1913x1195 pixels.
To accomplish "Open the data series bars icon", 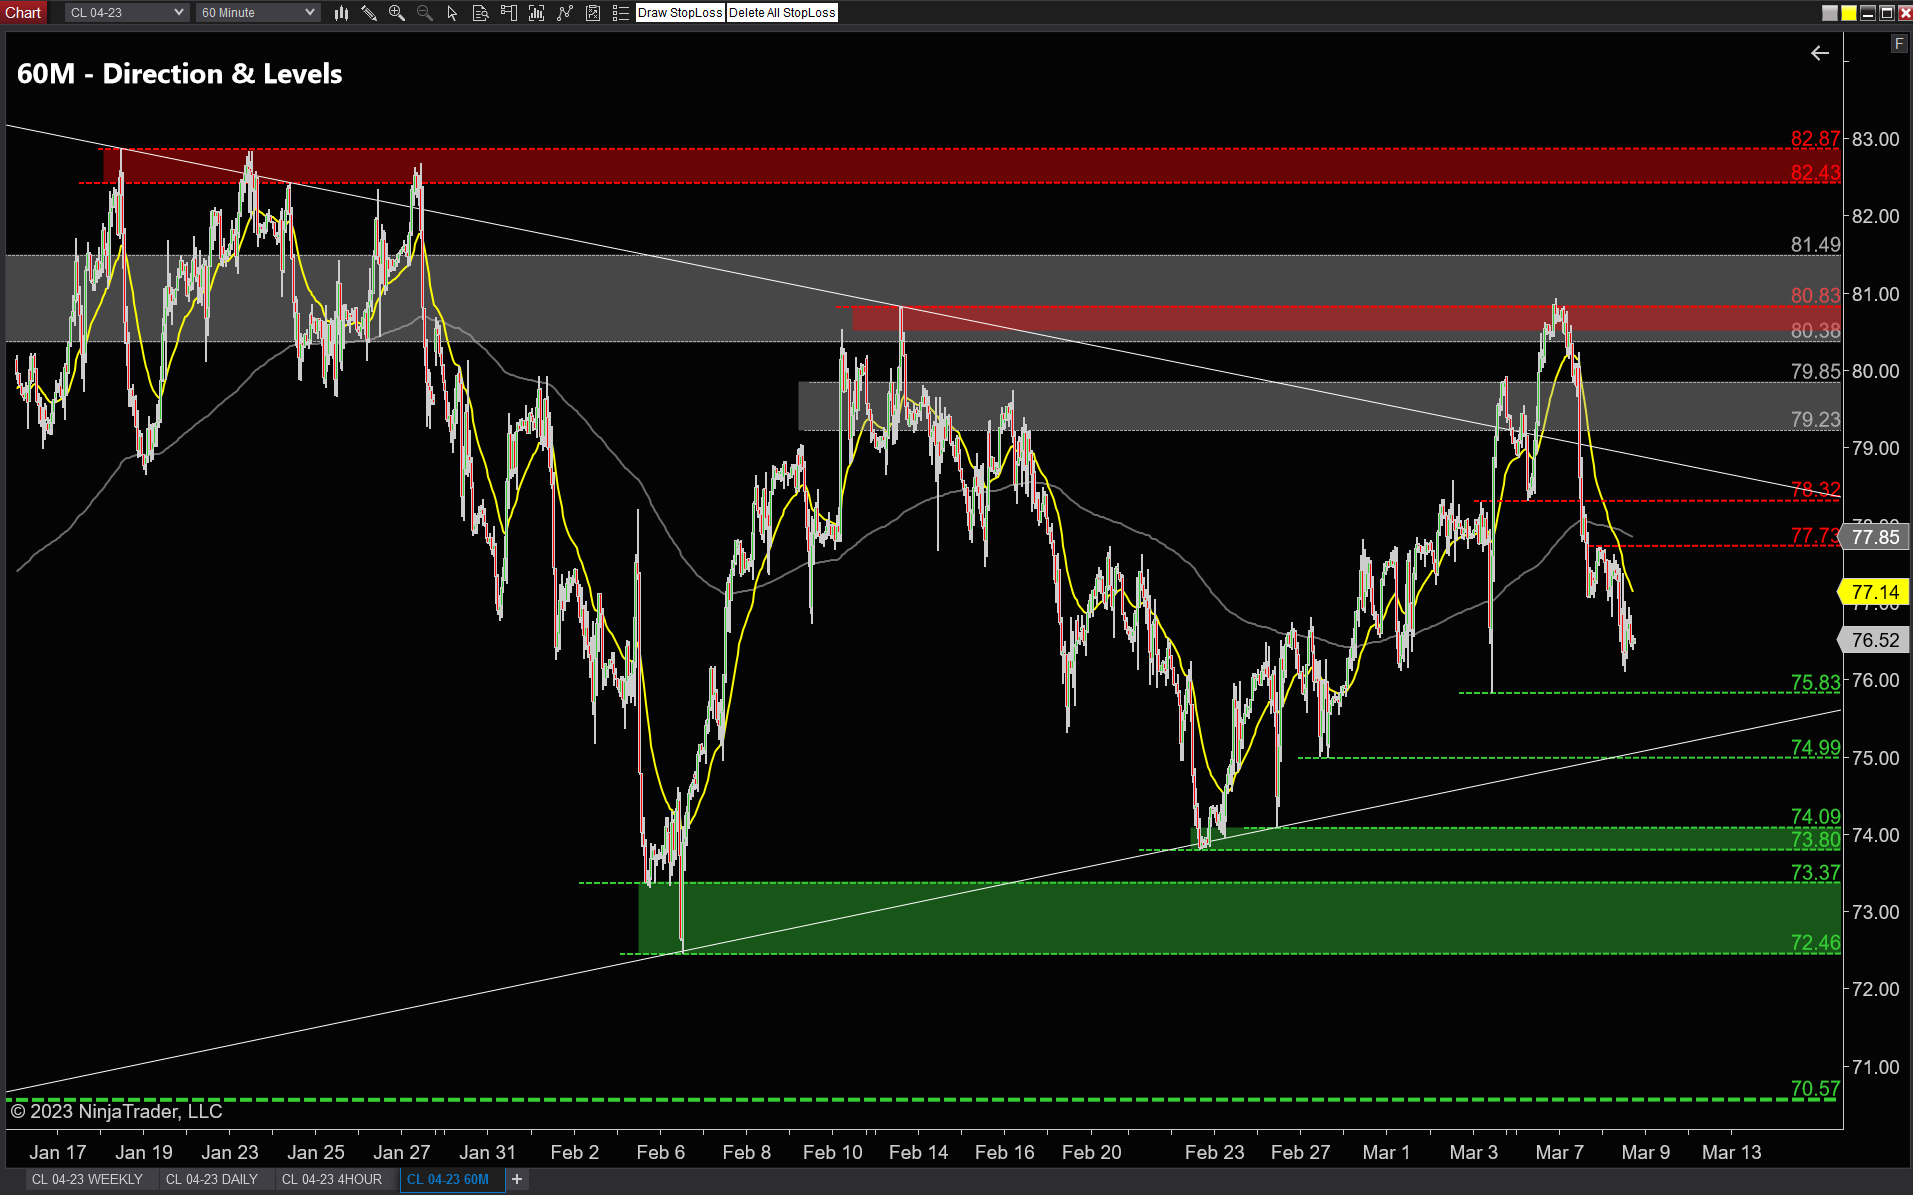I will pyautogui.click(x=537, y=13).
